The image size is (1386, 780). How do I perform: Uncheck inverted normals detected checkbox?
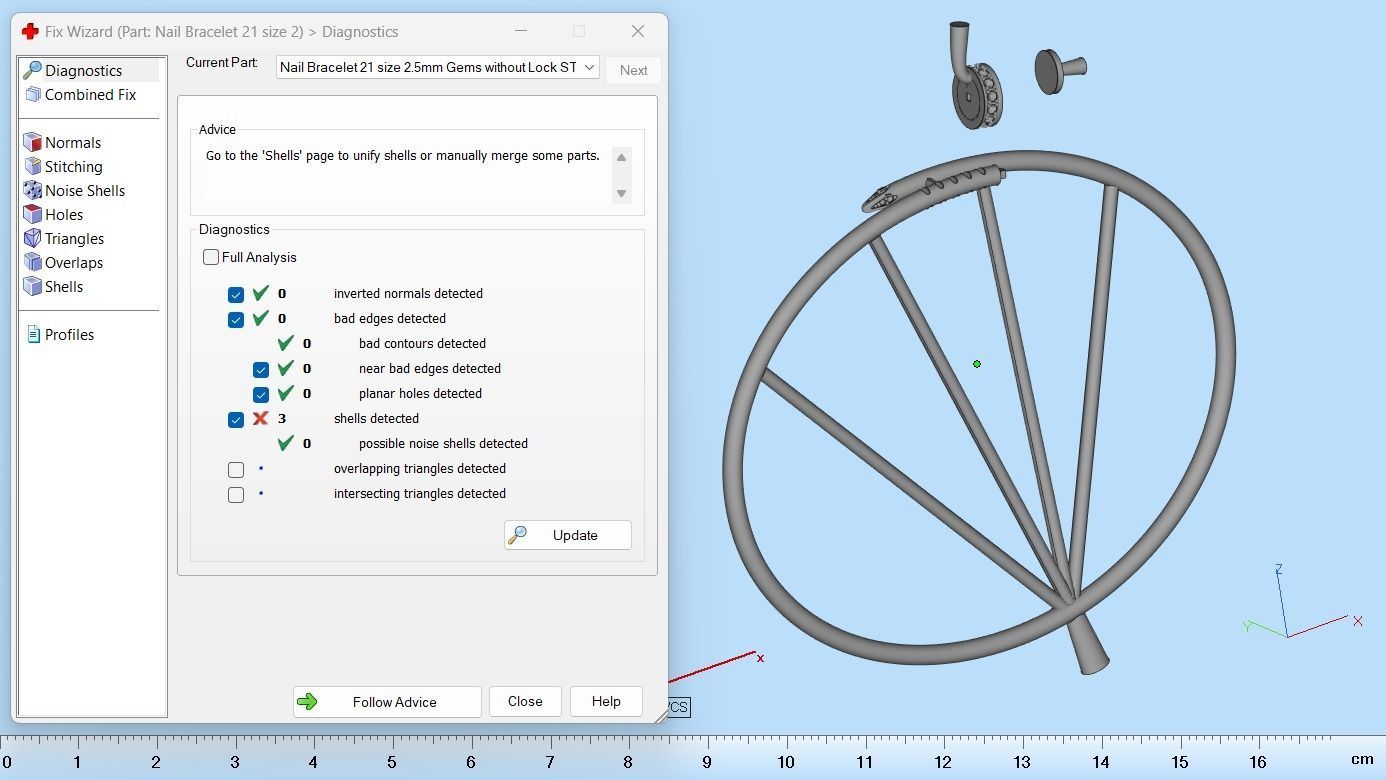click(x=236, y=294)
